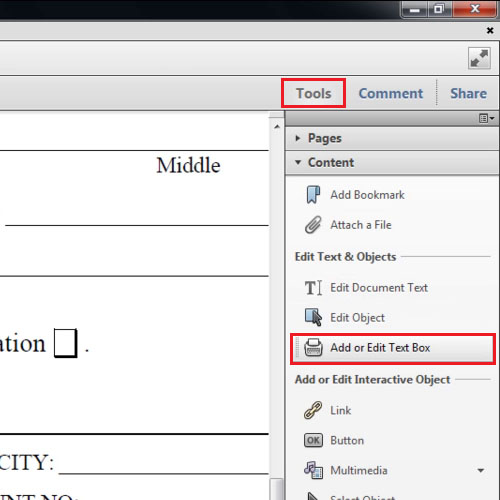Viewport: 500px width, 500px height.
Task: Open the Share pane tab
Action: [x=468, y=93]
